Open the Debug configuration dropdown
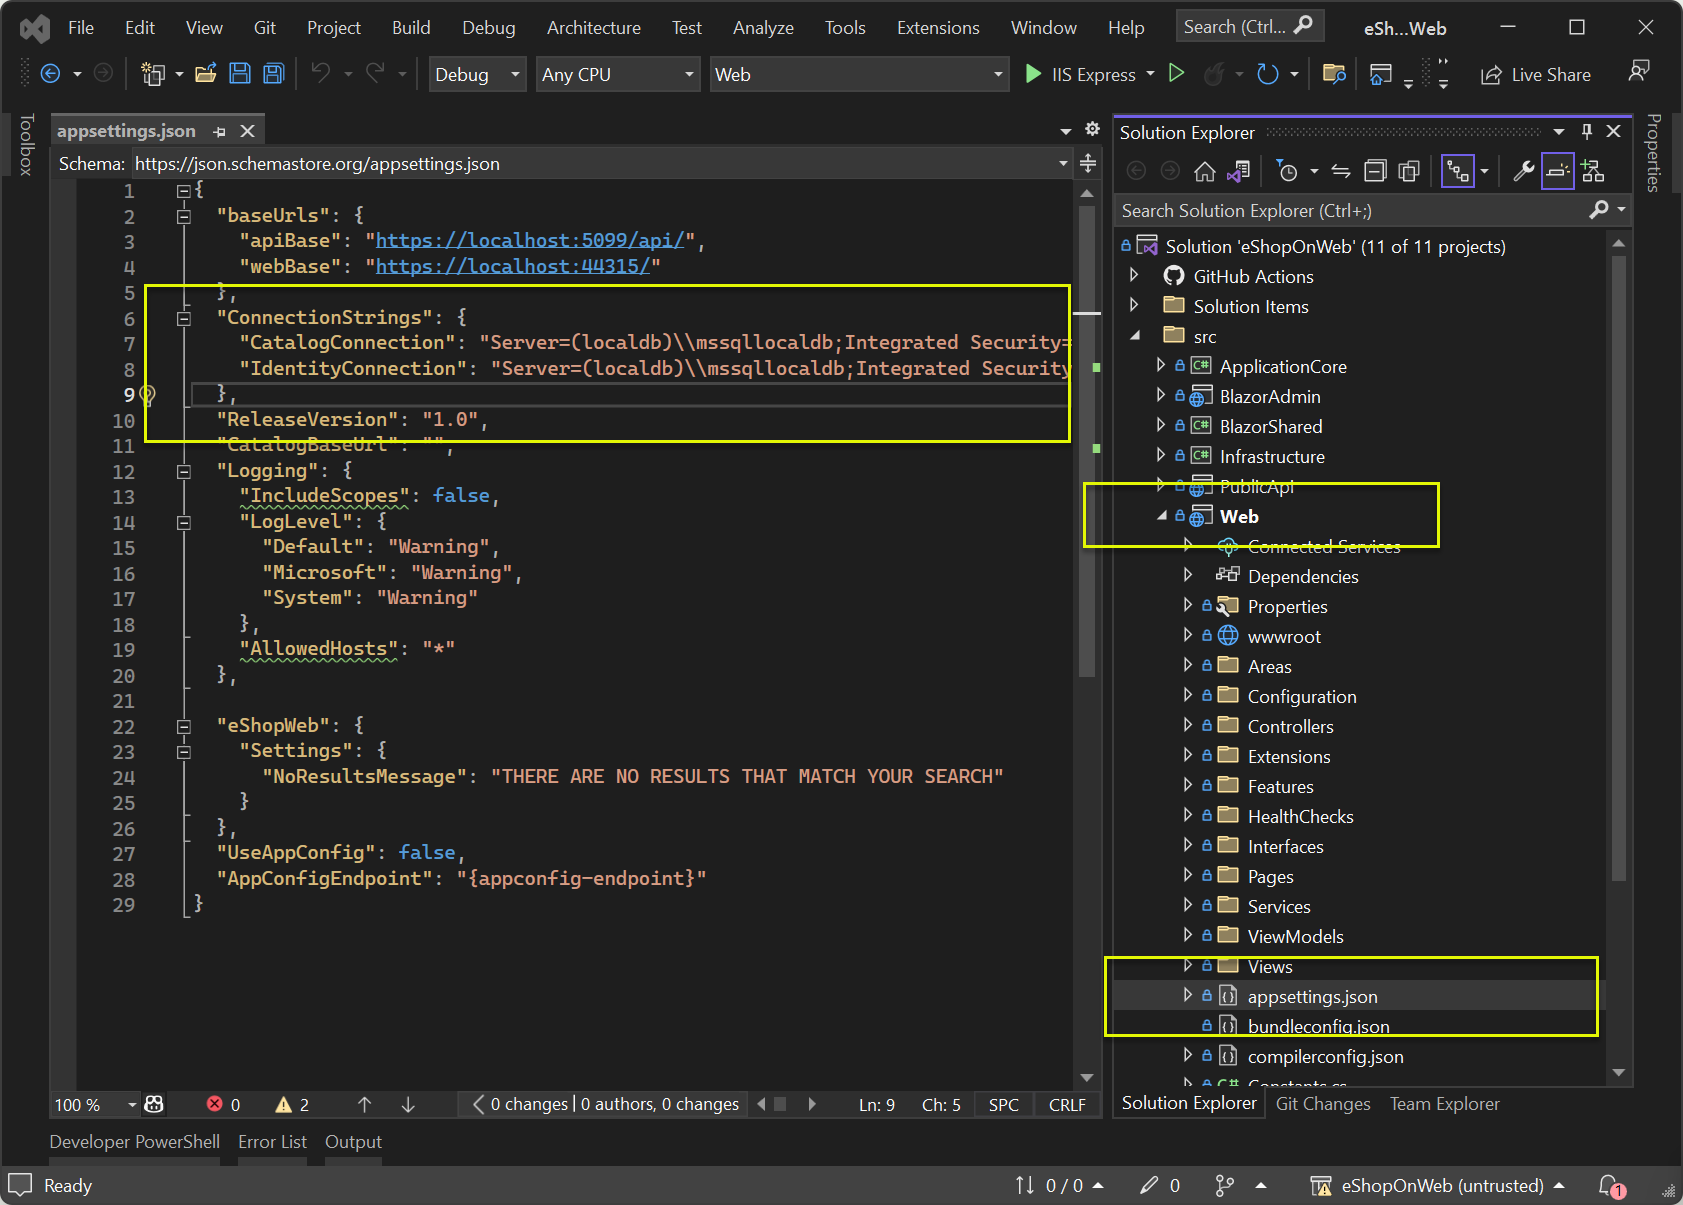 (x=477, y=75)
